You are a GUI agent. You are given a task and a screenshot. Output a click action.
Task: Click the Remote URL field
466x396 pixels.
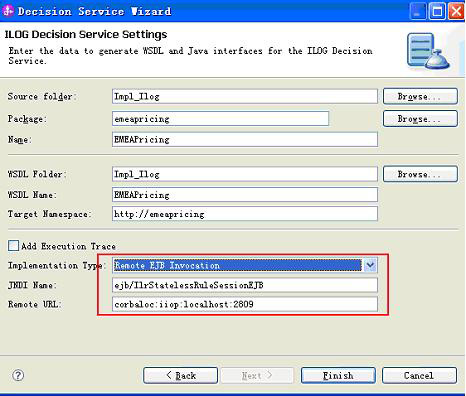245,304
